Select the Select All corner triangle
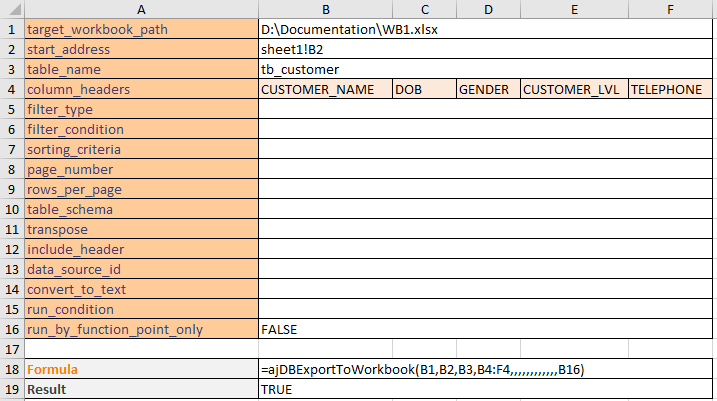This screenshot has height=401, width=717. point(12,9)
